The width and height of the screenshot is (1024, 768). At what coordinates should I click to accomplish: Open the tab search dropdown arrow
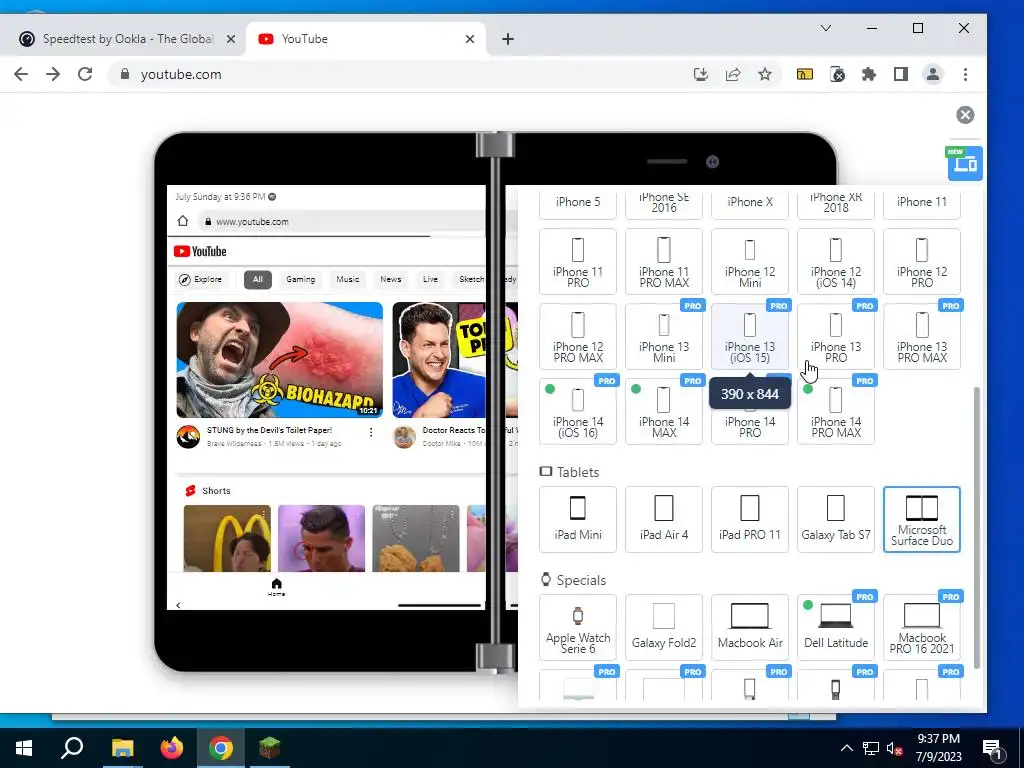(x=825, y=28)
